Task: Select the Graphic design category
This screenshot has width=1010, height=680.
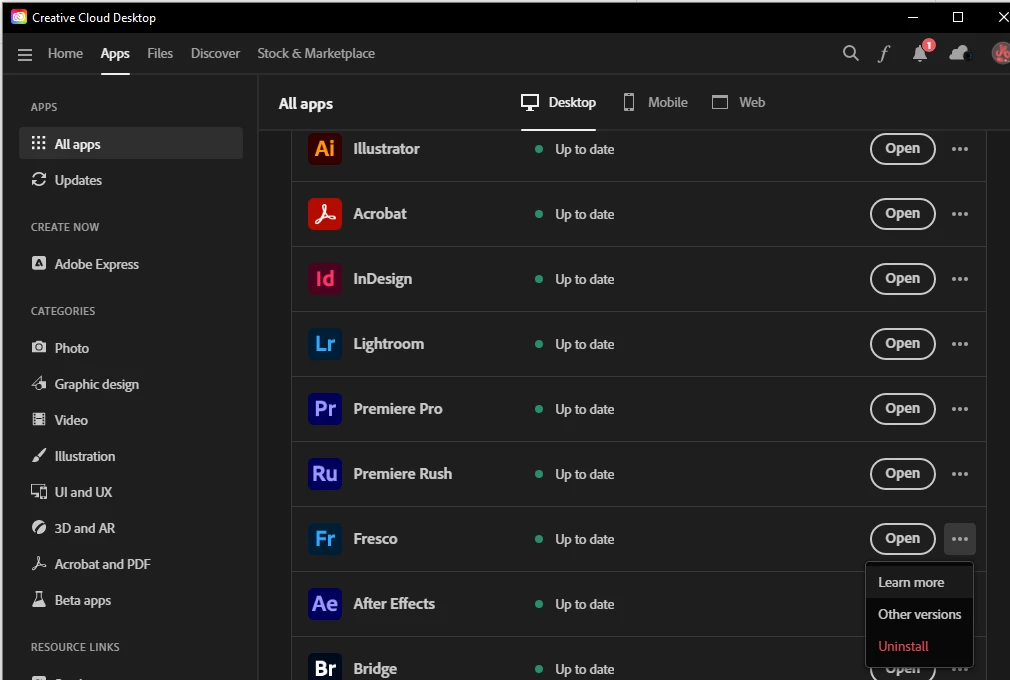Action: click(85, 384)
